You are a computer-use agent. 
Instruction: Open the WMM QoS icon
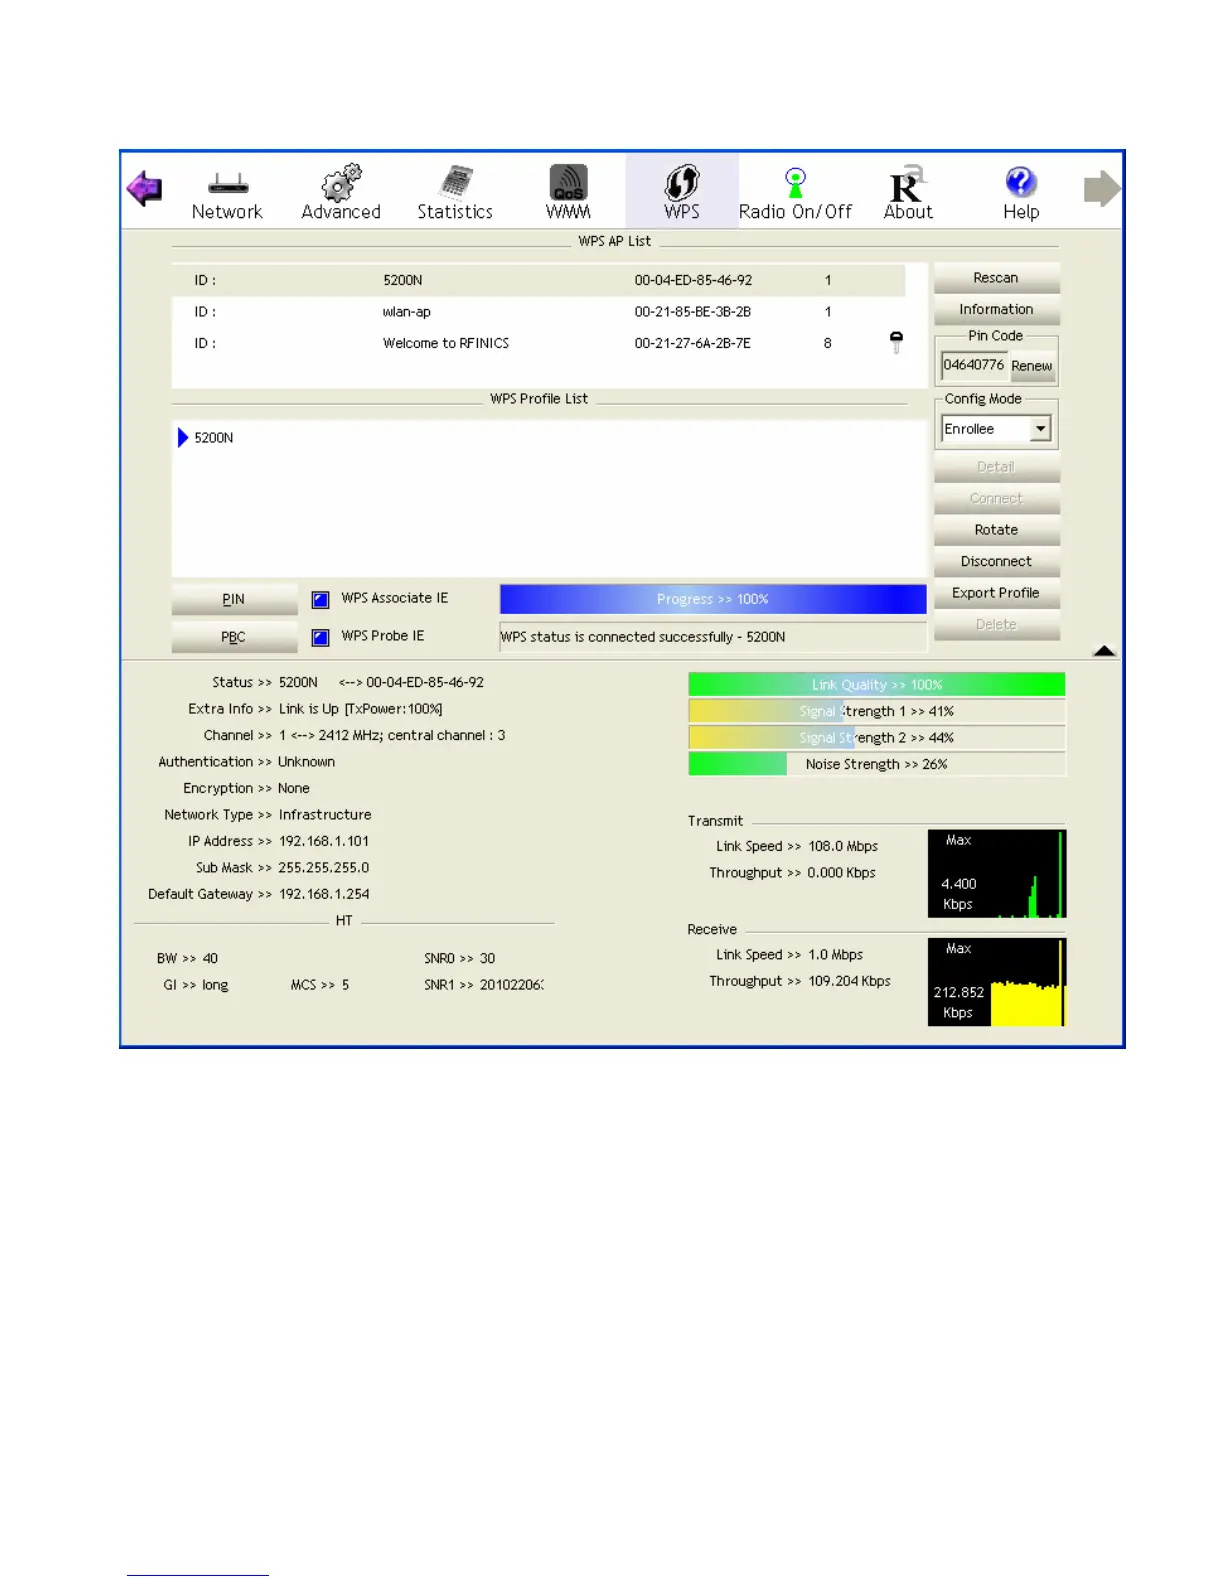(568, 183)
